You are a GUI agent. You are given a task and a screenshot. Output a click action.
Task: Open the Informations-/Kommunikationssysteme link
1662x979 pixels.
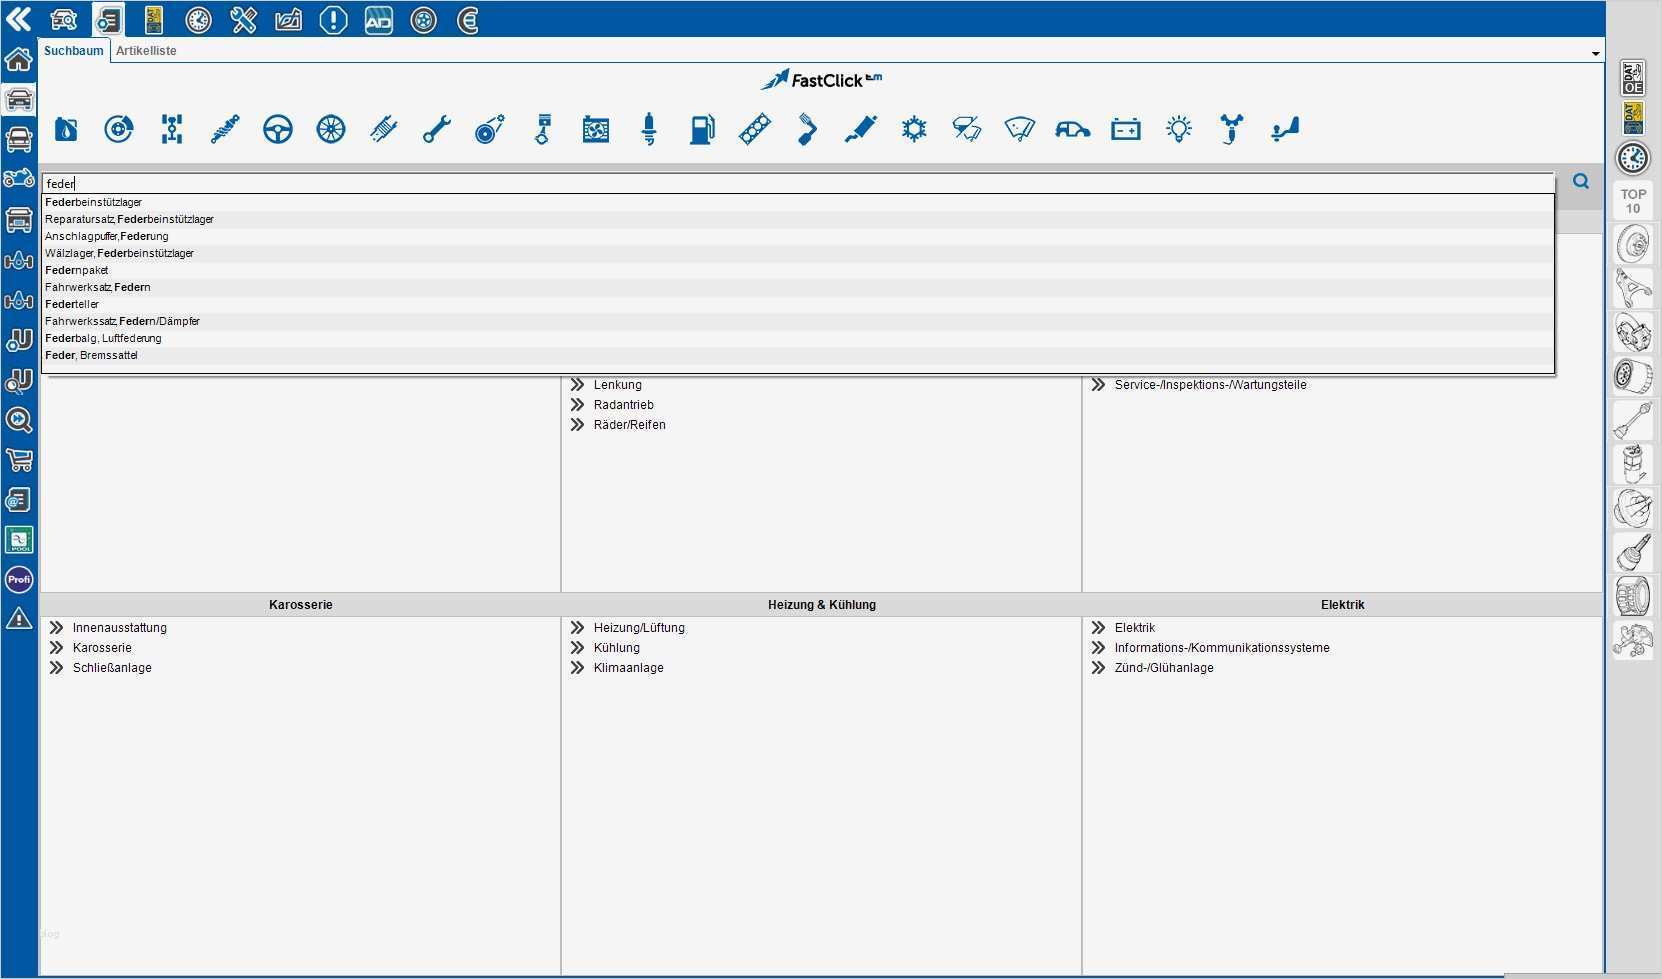1222,648
